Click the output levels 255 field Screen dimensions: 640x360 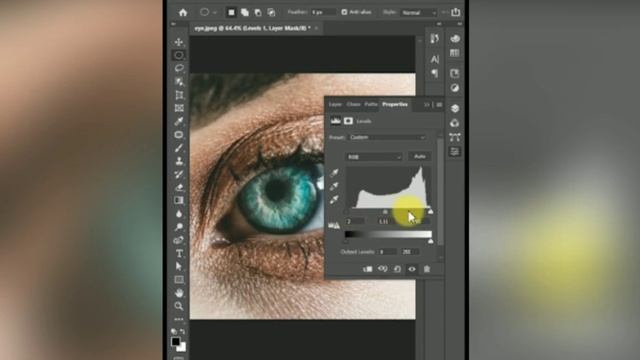[410, 252]
